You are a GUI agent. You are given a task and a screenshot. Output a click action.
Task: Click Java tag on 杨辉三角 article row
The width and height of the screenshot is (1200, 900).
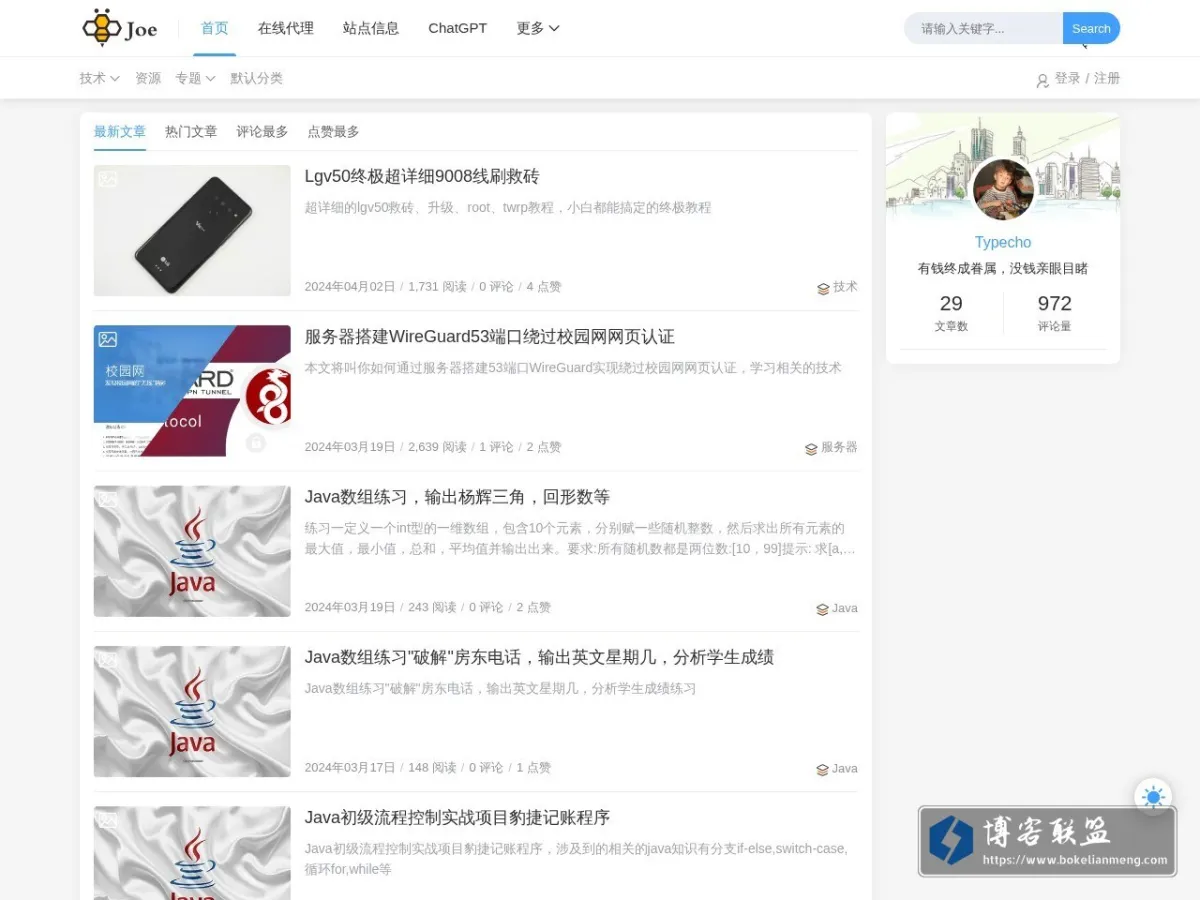pos(845,608)
